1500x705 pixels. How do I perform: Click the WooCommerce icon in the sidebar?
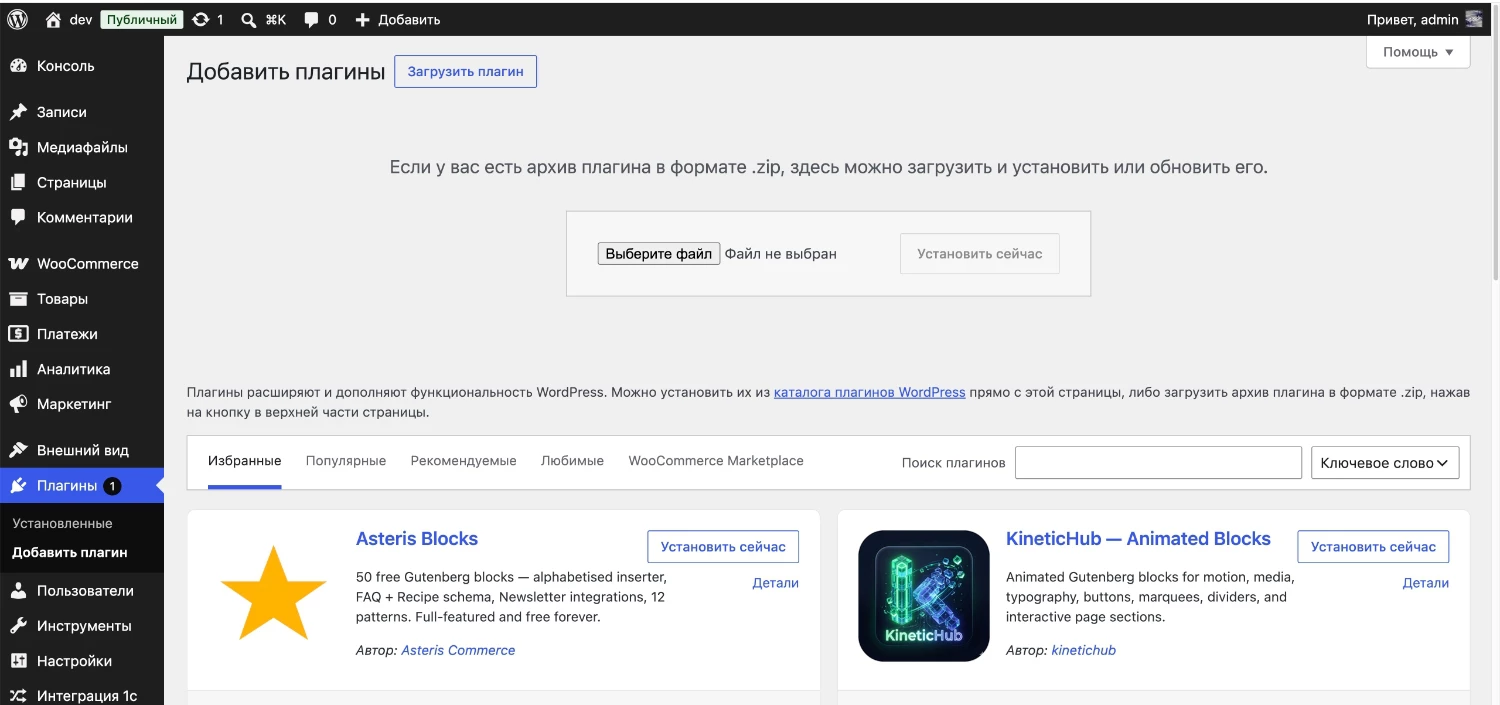pyautogui.click(x=18, y=264)
